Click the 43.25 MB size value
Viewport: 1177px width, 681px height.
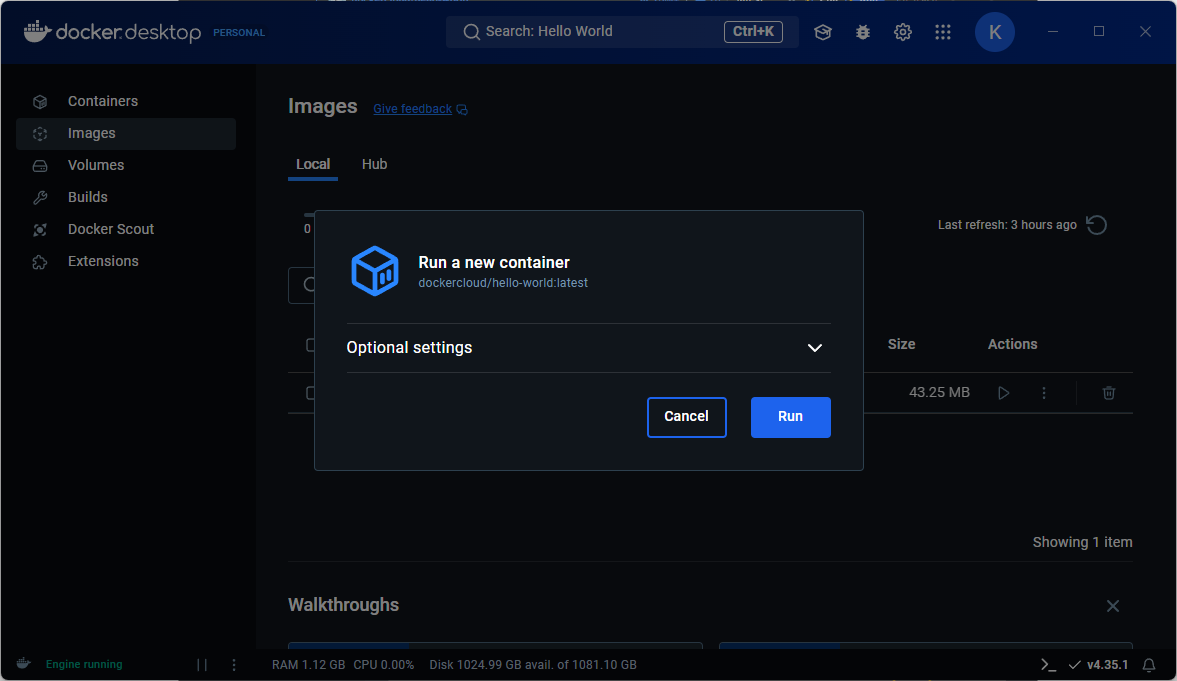[939, 393]
